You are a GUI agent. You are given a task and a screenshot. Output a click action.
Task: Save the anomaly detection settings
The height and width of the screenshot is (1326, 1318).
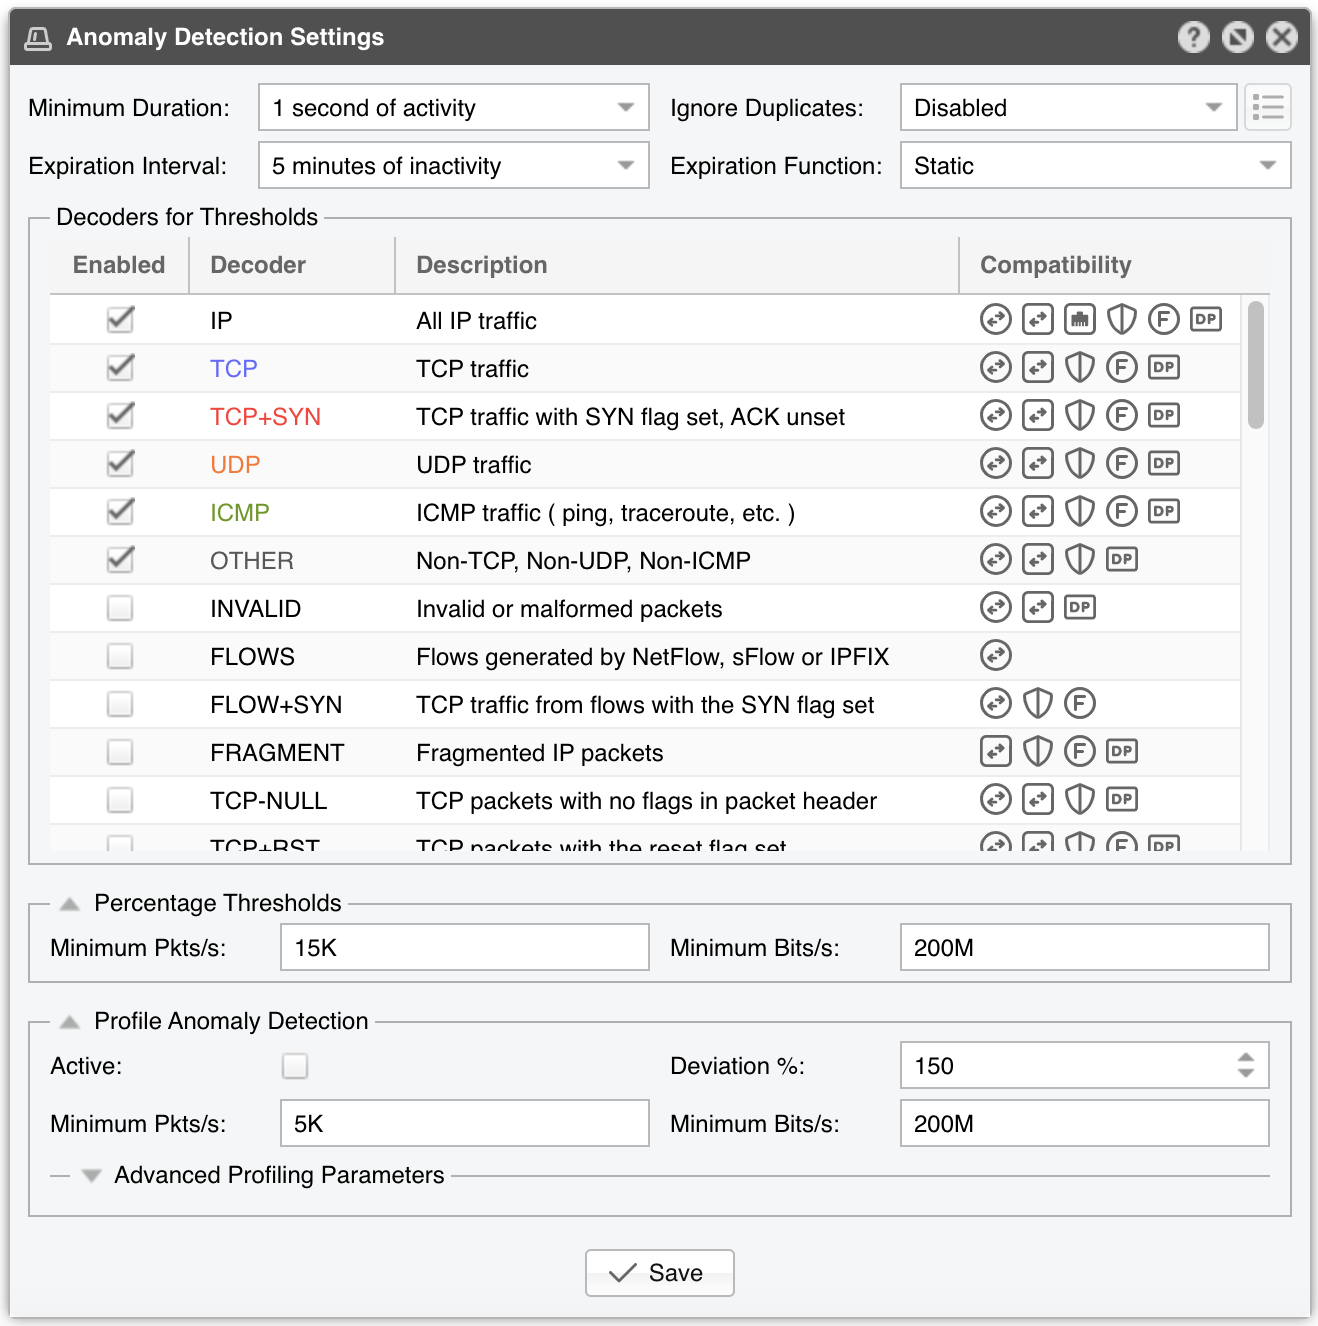coord(660,1273)
